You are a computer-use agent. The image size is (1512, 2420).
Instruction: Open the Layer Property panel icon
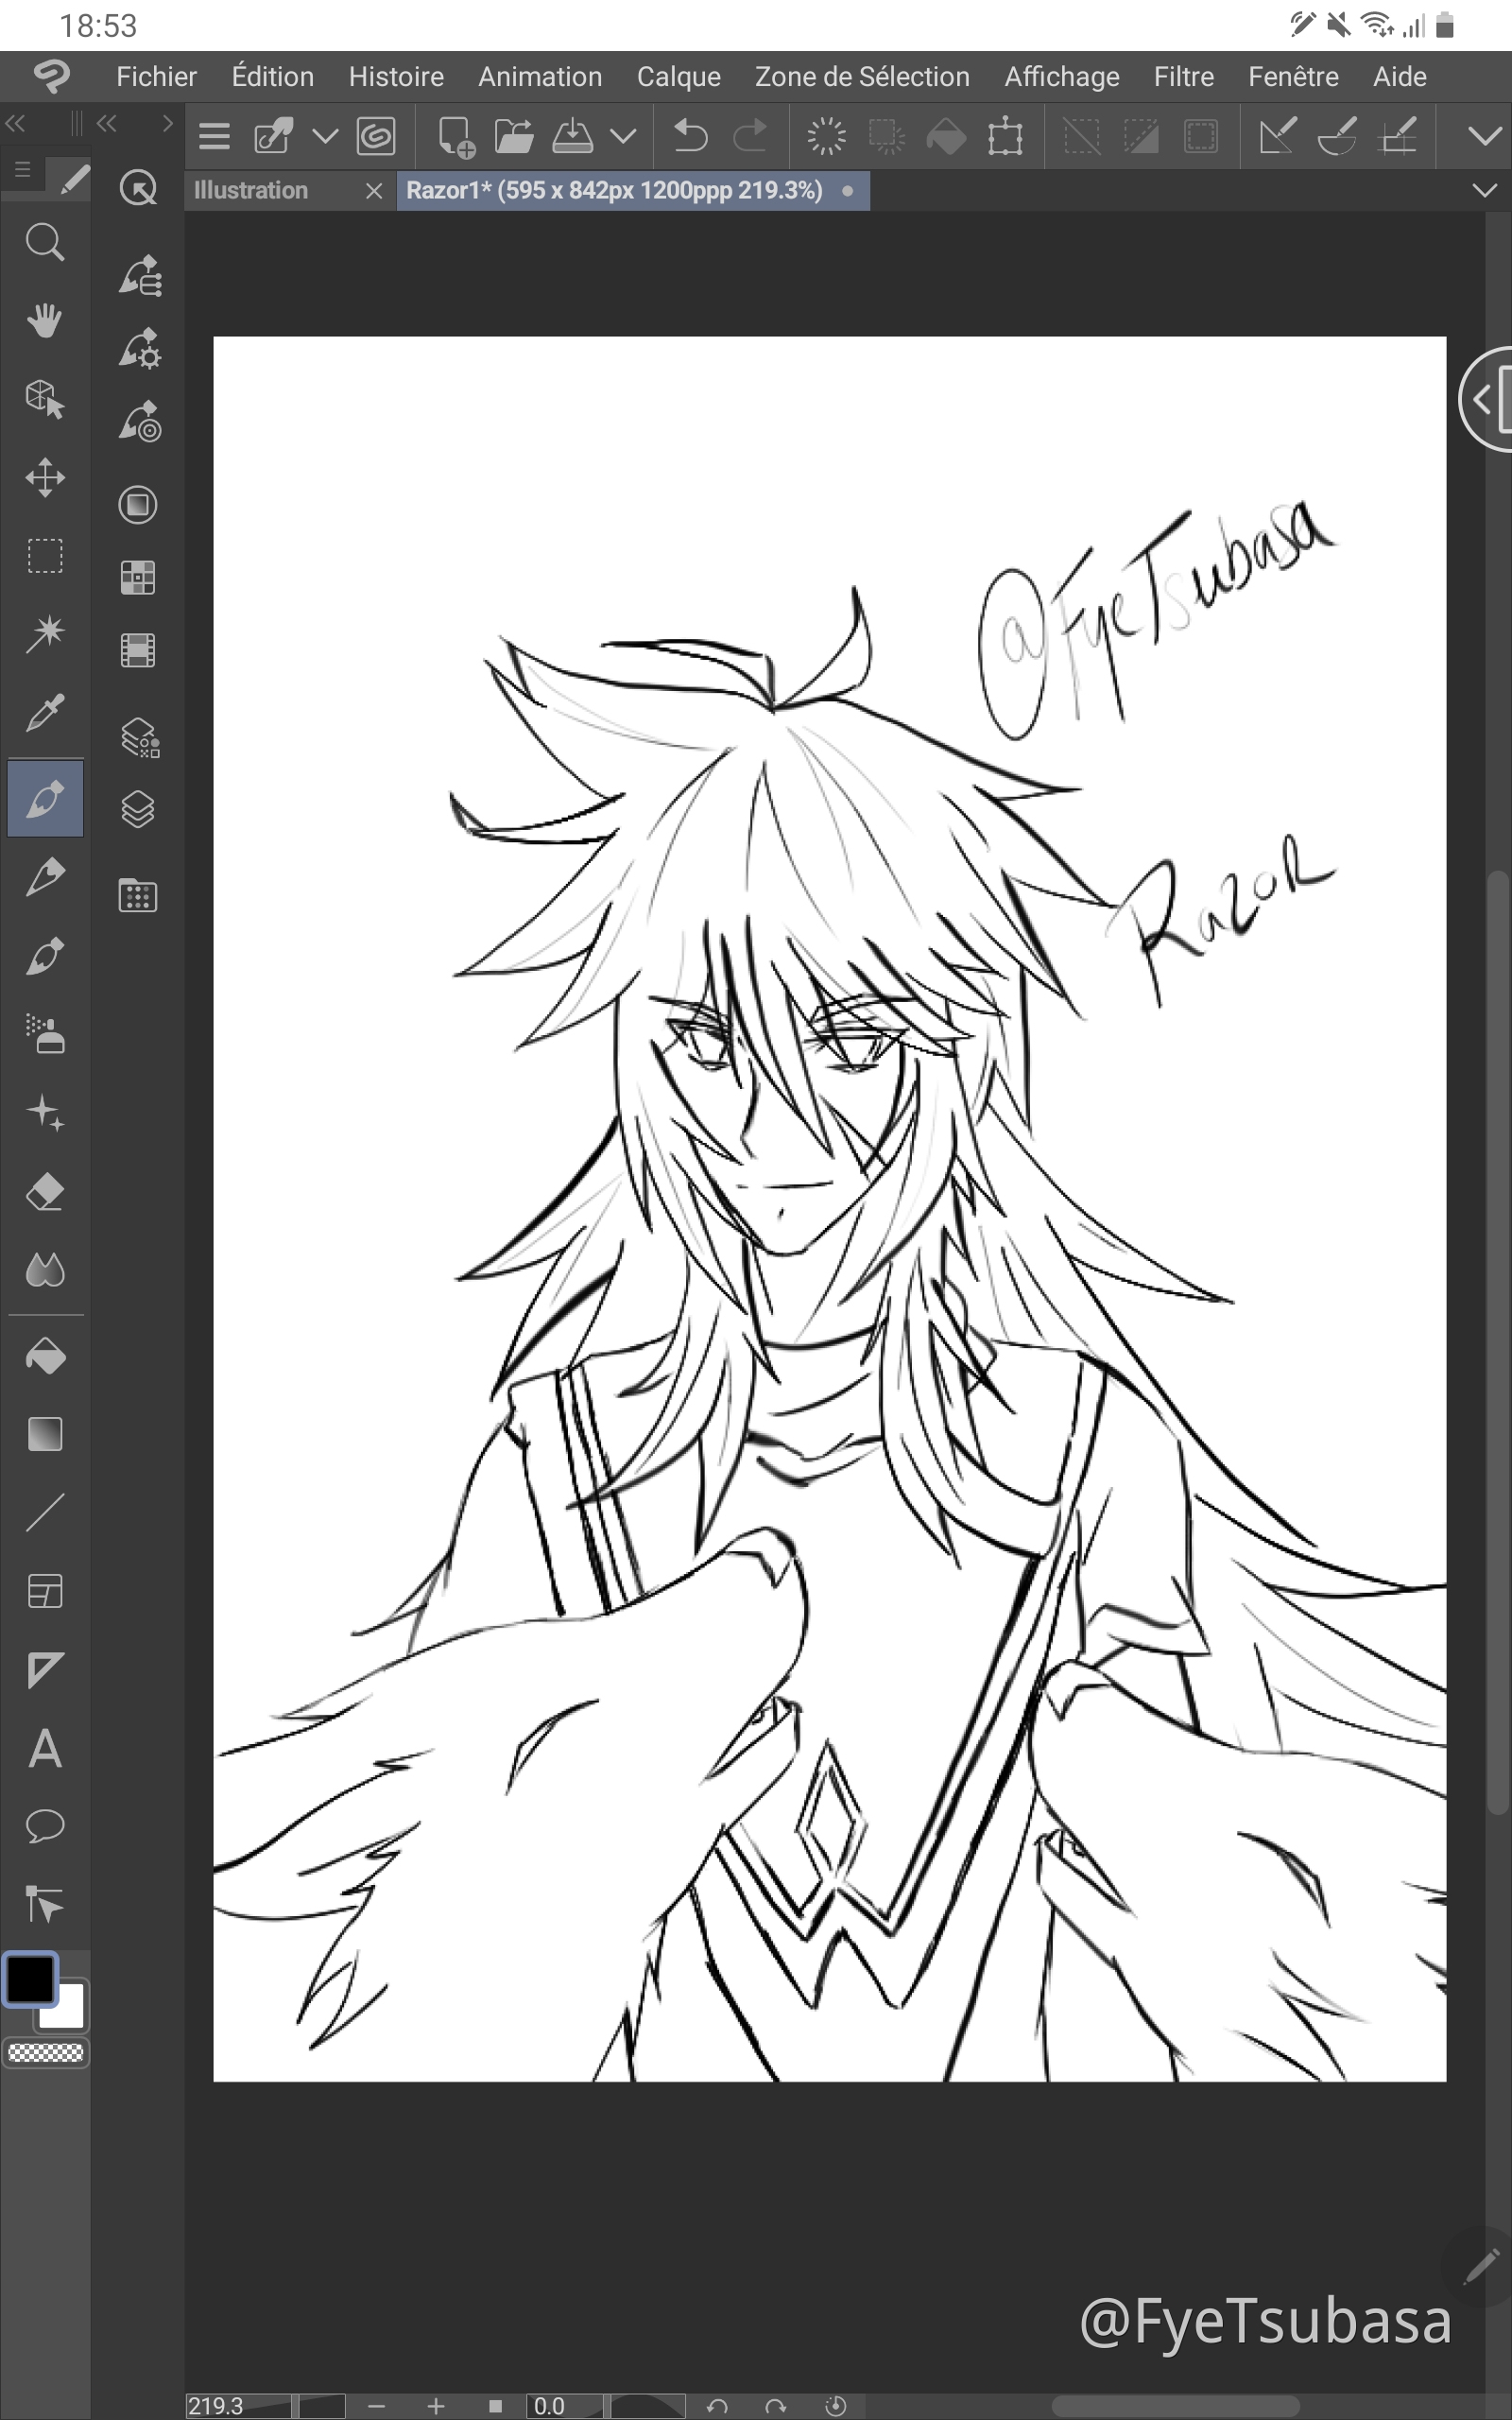(139, 737)
